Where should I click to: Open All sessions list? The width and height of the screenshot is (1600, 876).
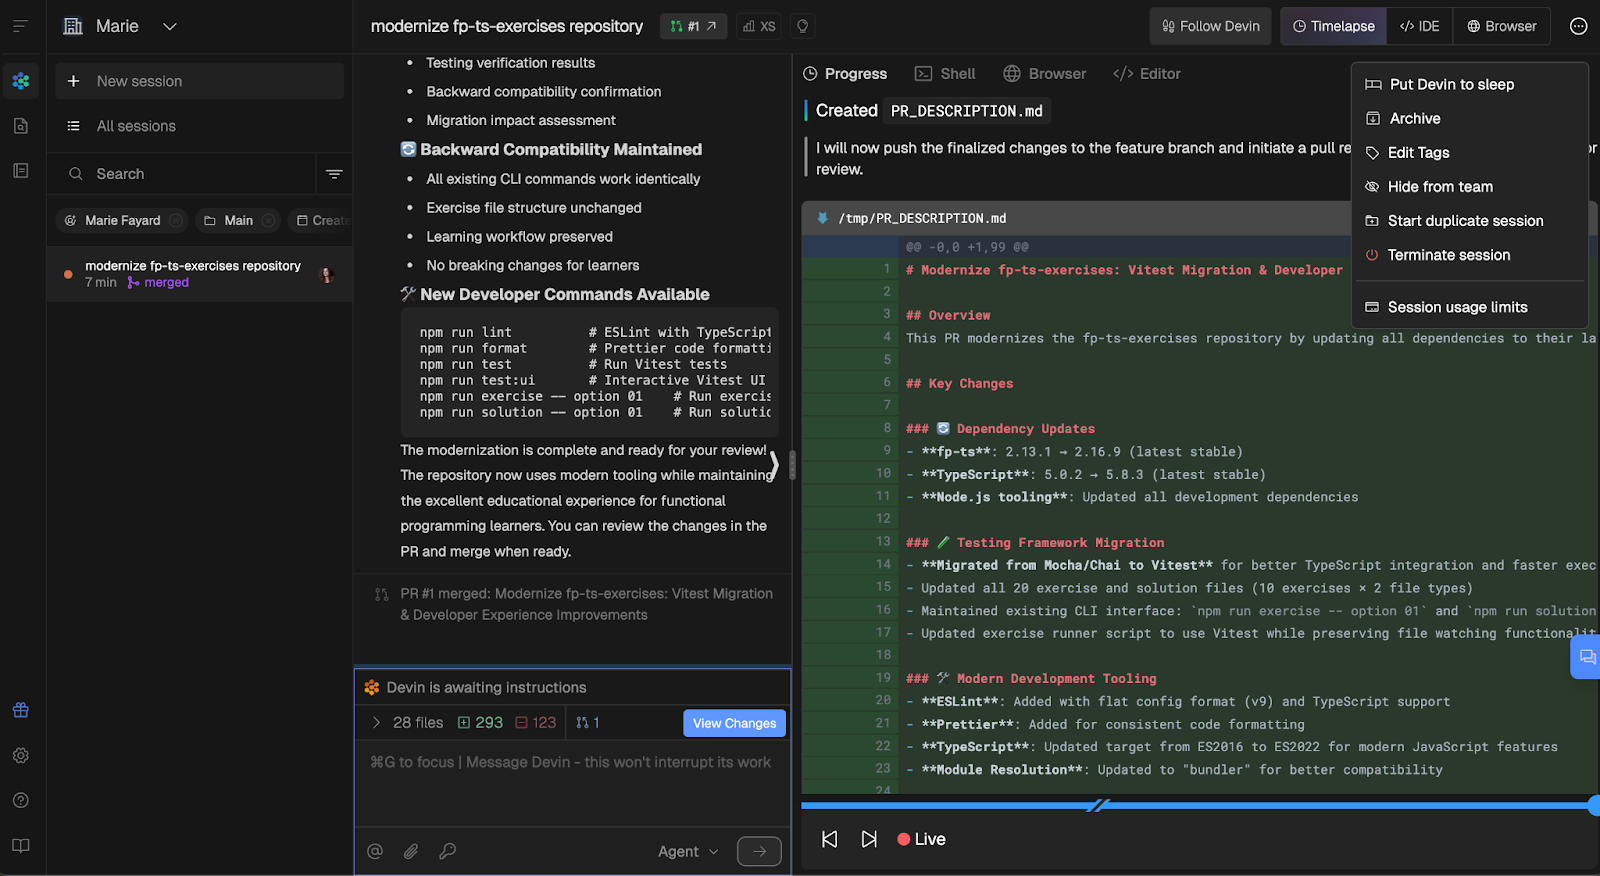199,126
